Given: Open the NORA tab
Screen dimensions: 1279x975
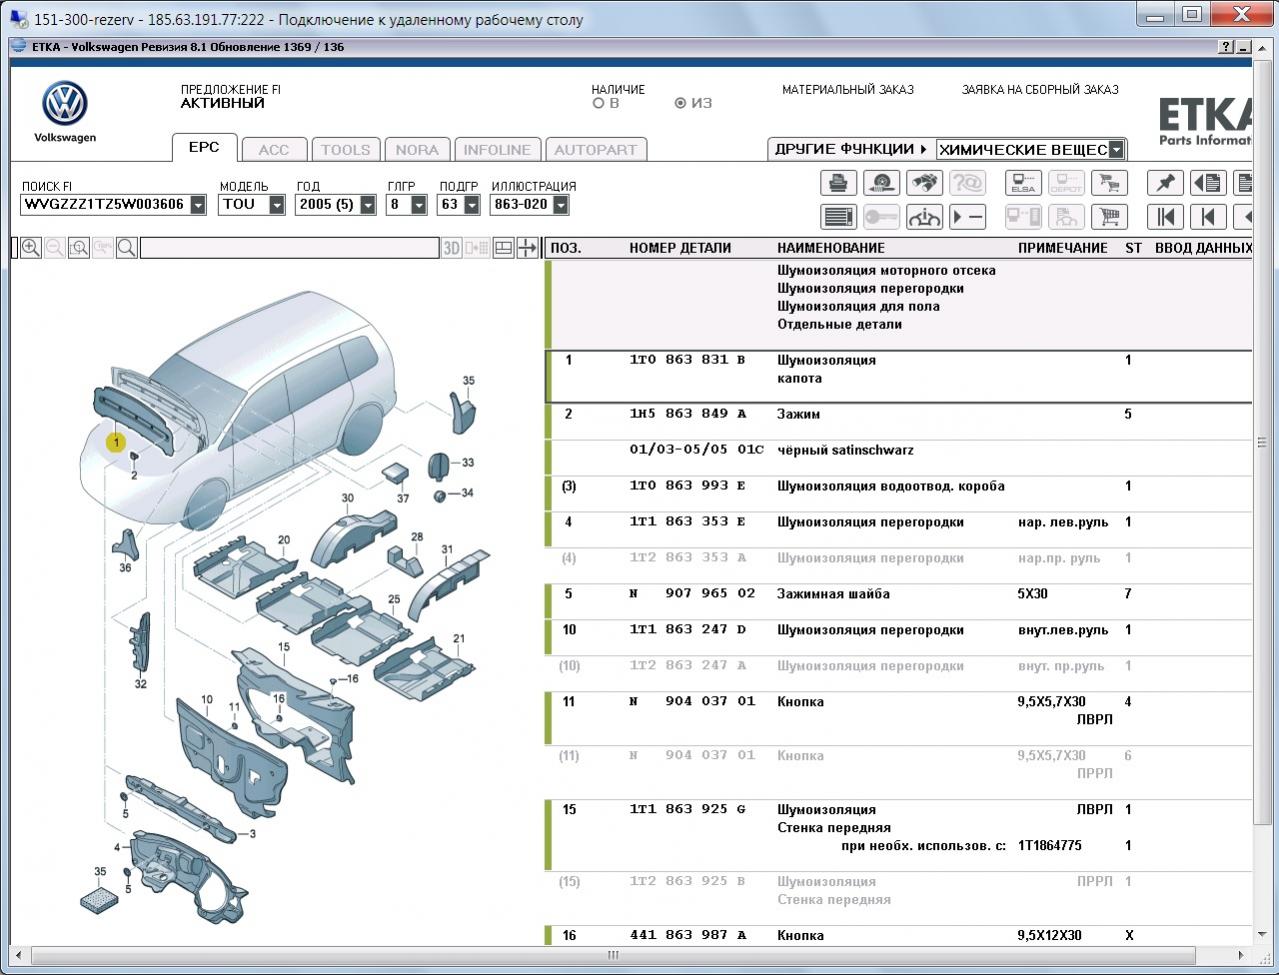Looking at the screenshot, I should coord(417,150).
